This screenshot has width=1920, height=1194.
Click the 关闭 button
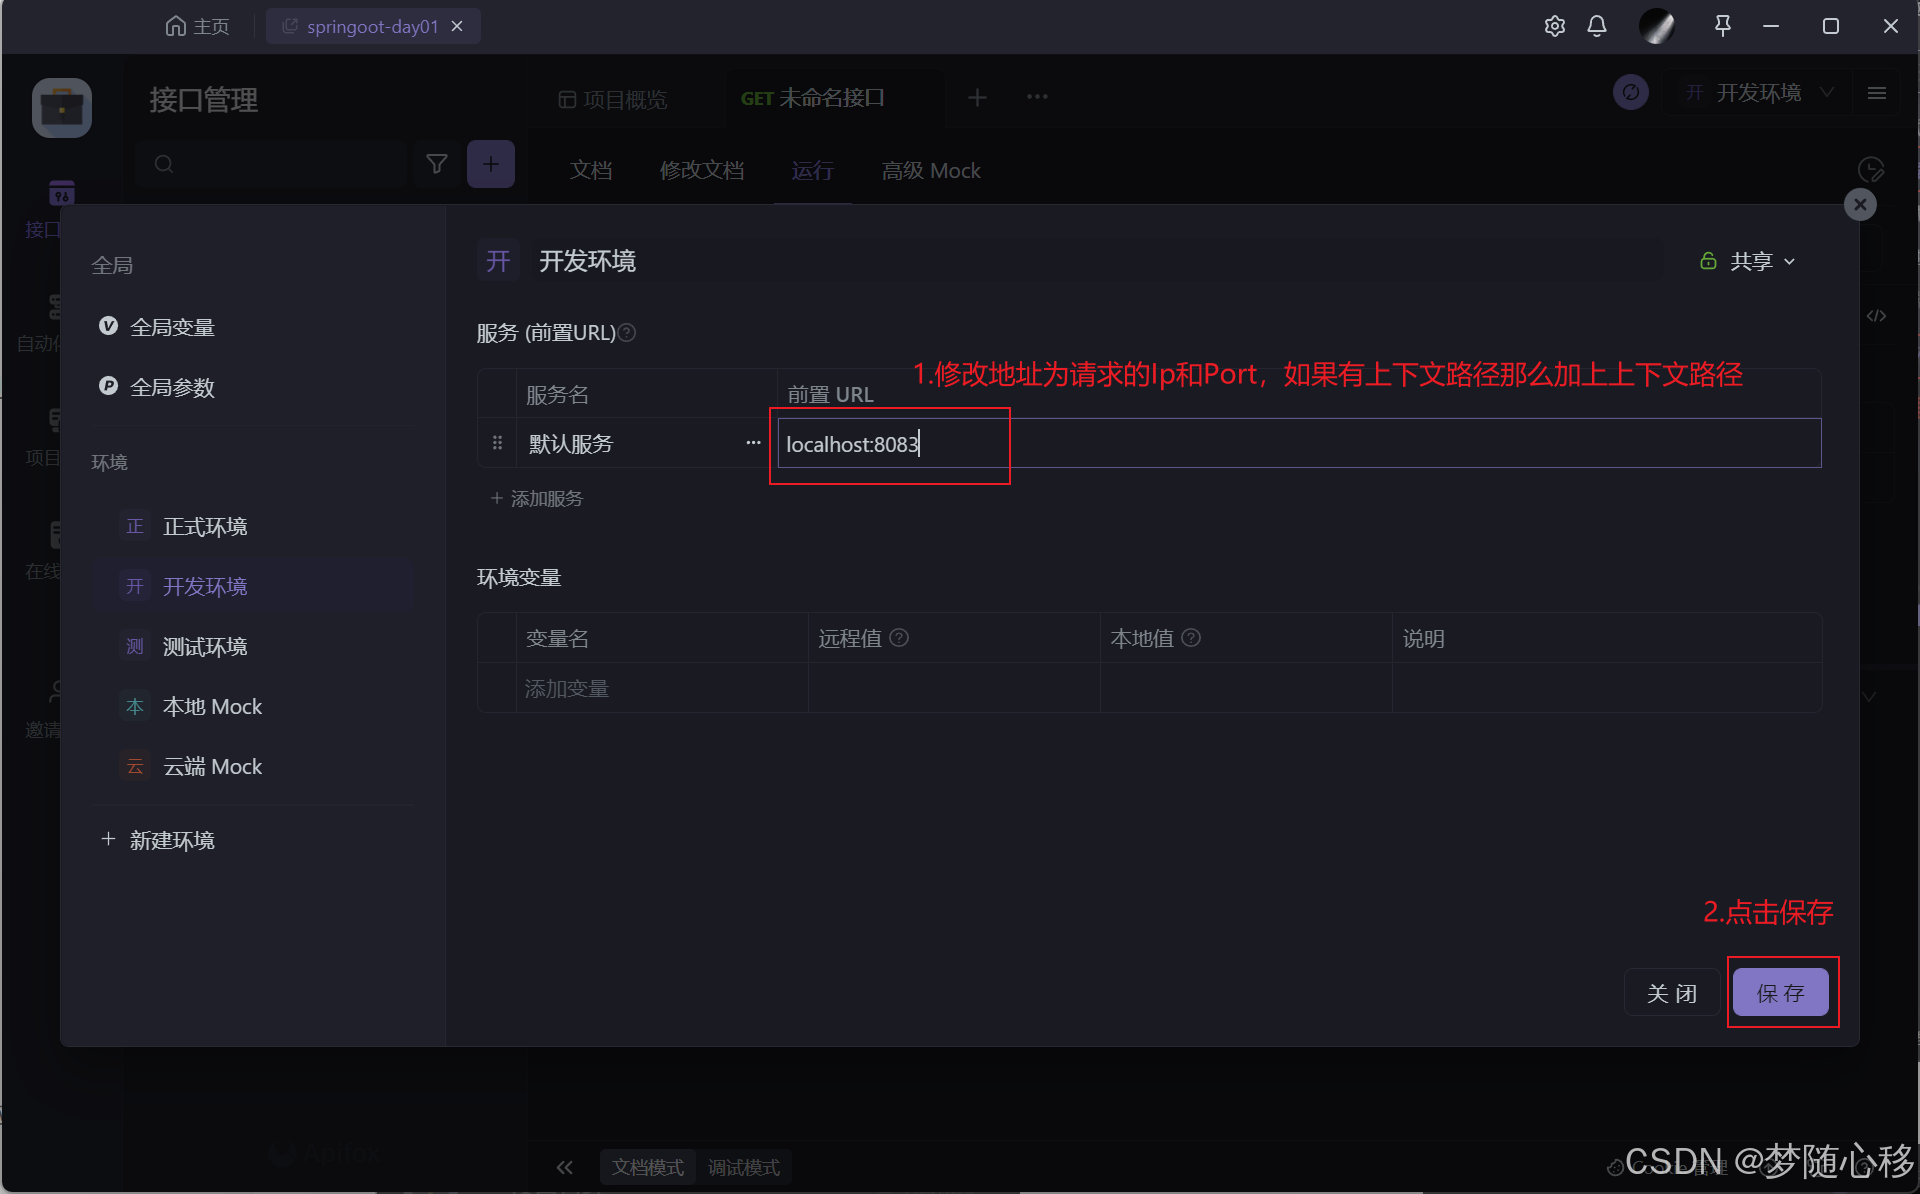1671,993
